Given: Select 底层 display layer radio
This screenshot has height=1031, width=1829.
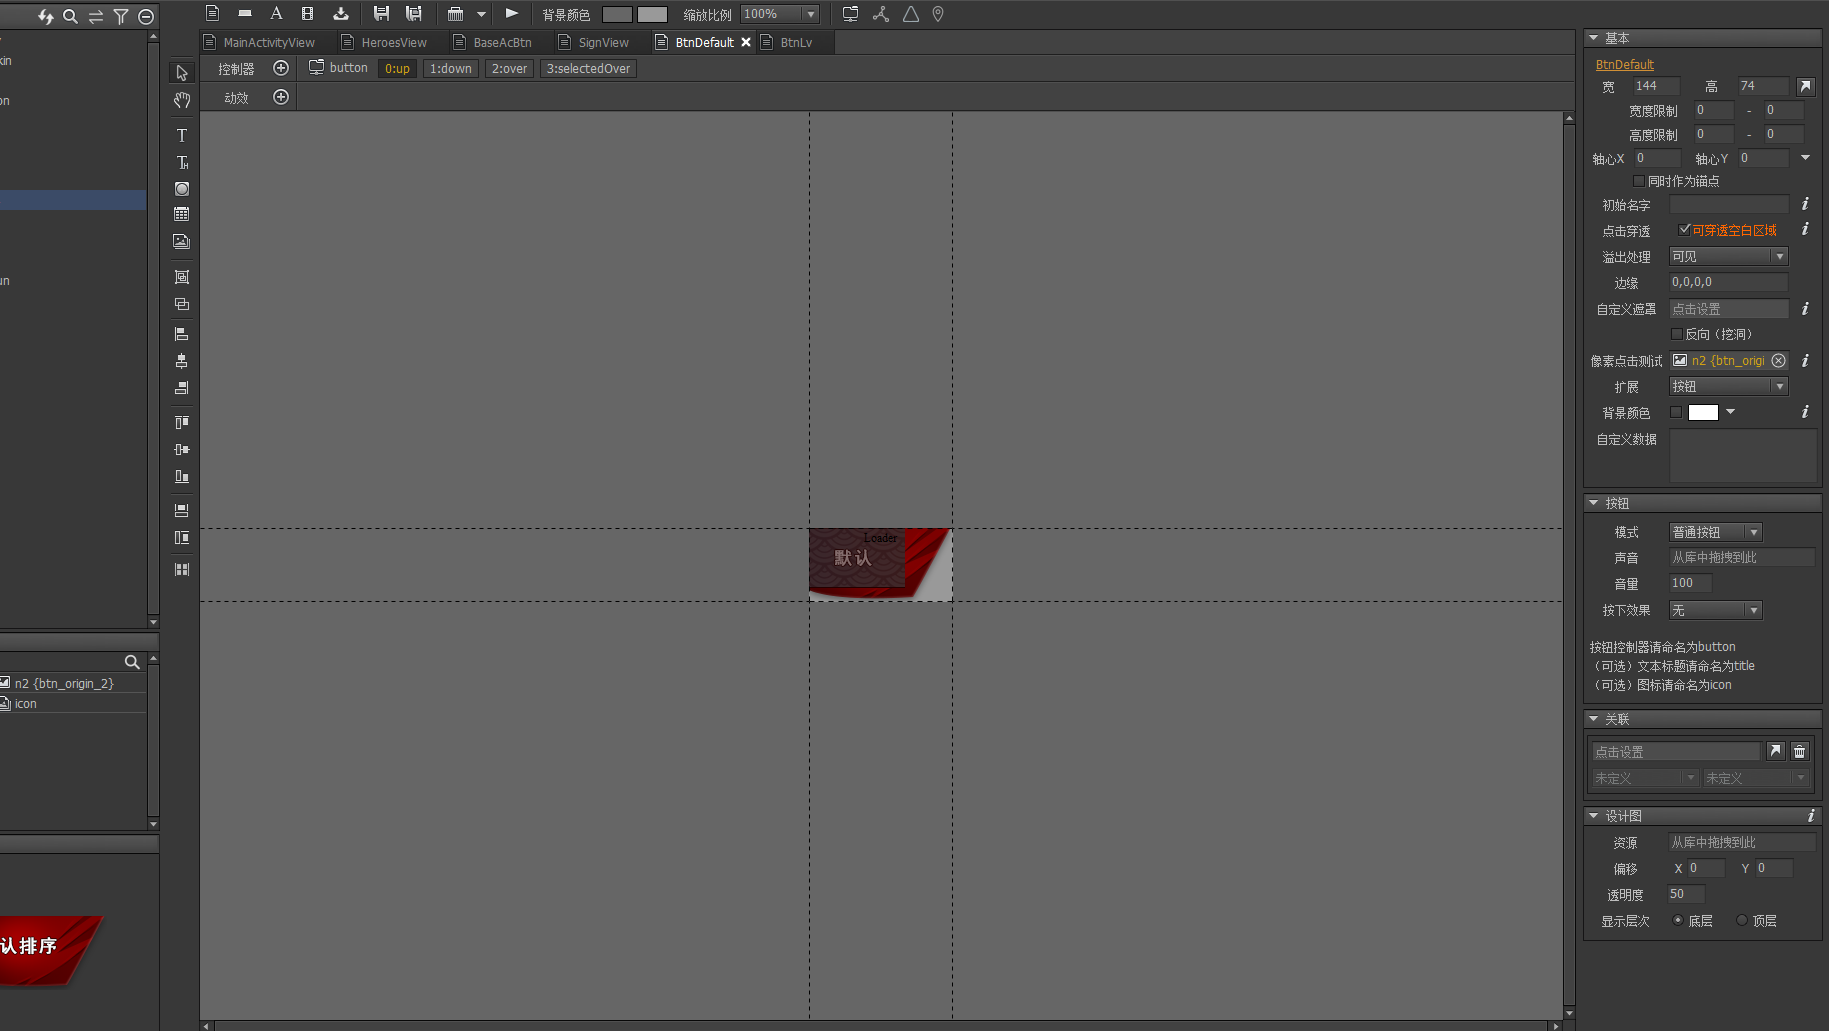Looking at the screenshot, I should (x=1678, y=921).
